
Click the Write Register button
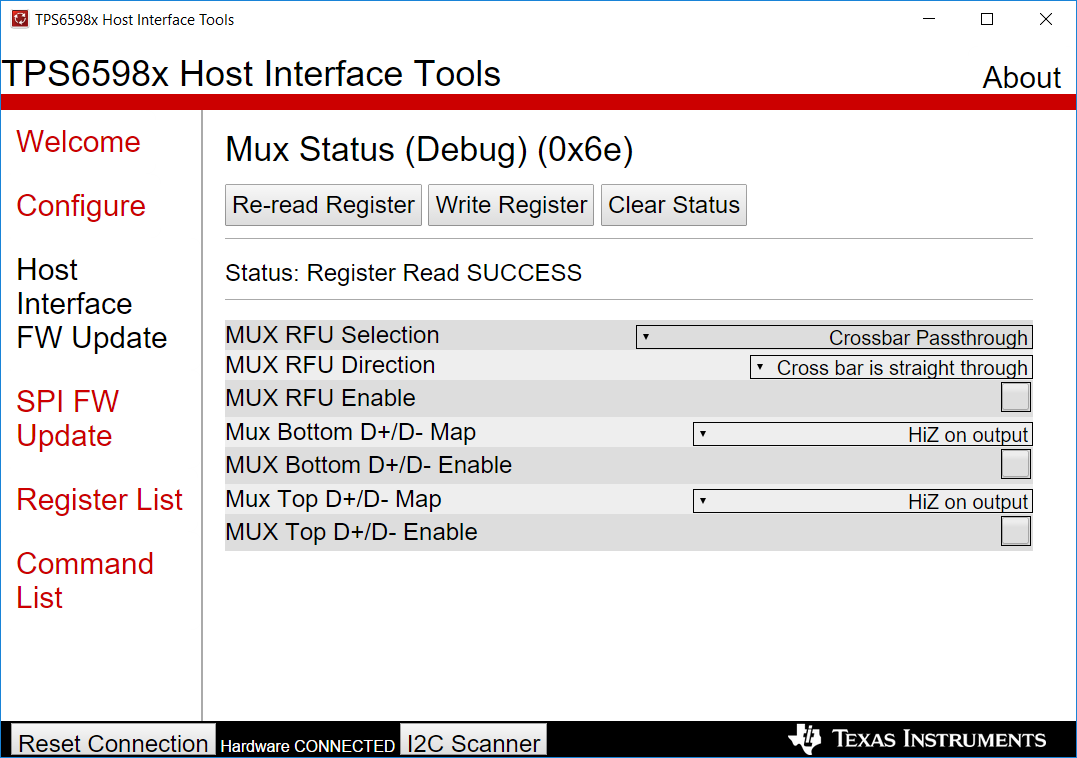[x=511, y=205]
